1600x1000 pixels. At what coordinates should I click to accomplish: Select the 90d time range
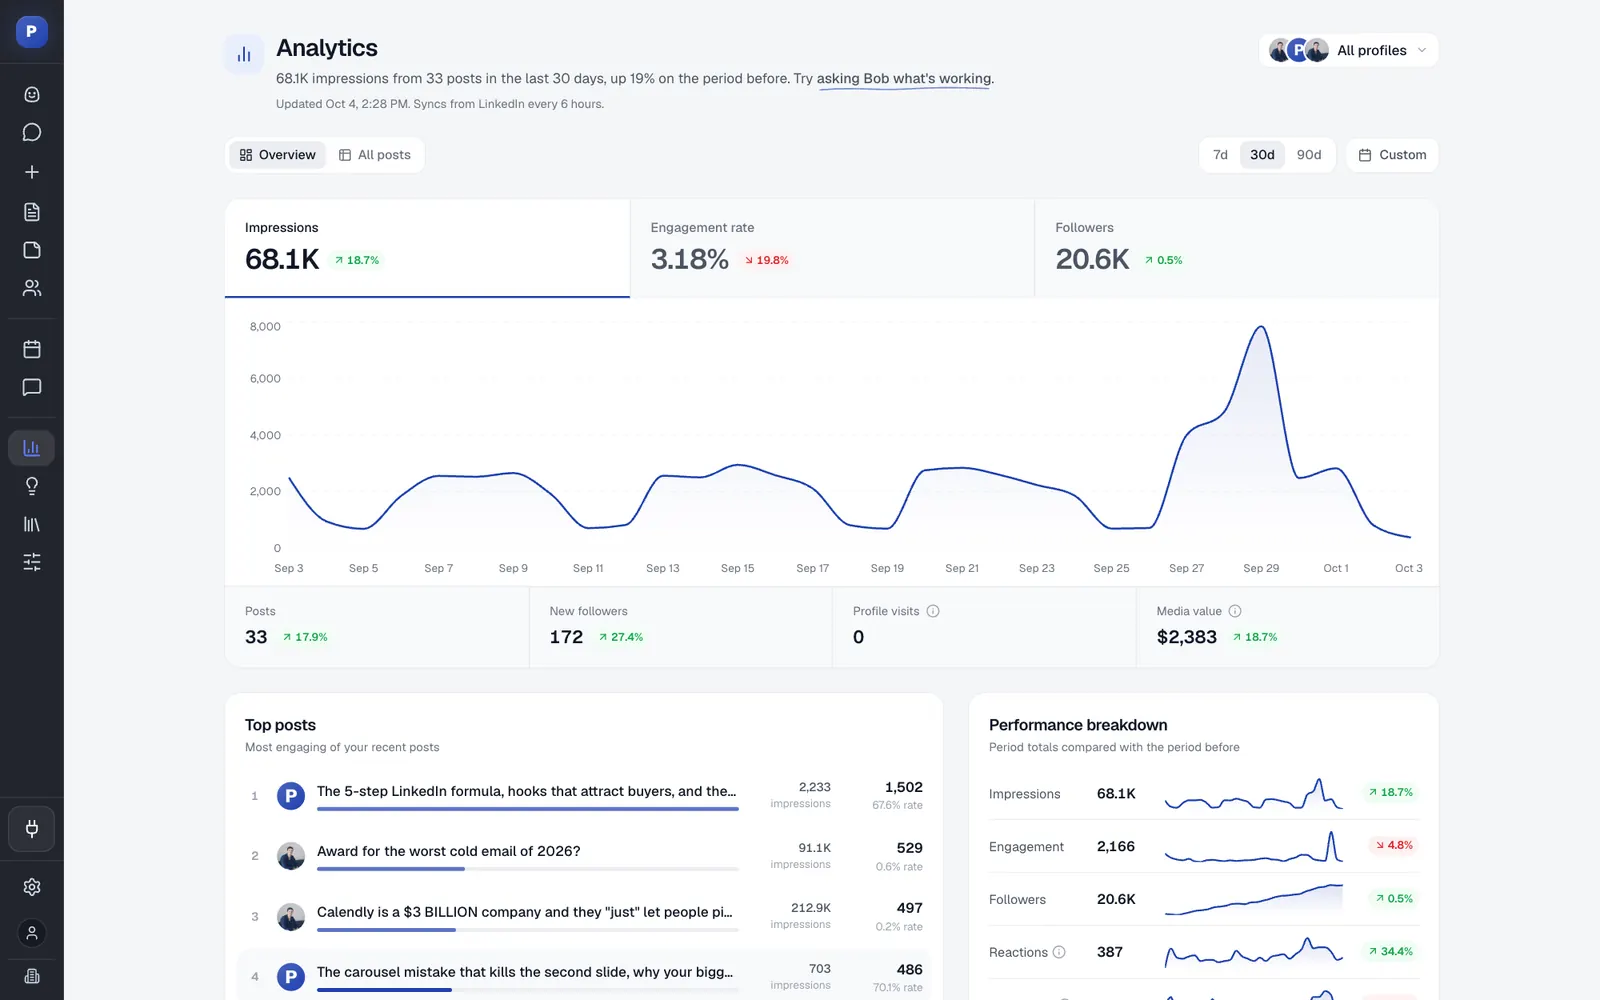click(1309, 155)
